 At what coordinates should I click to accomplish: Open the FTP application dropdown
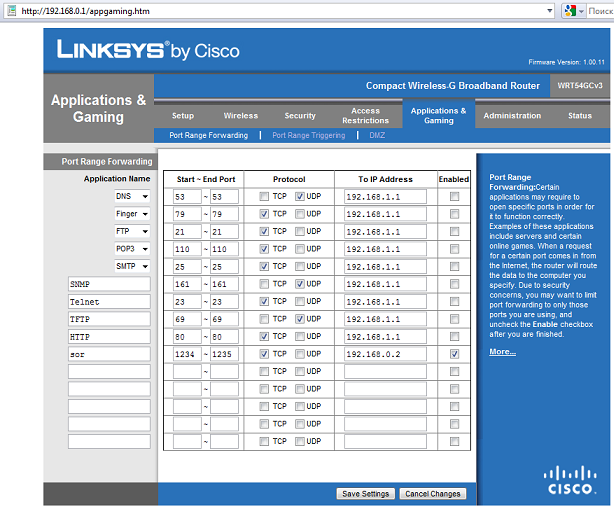132,231
